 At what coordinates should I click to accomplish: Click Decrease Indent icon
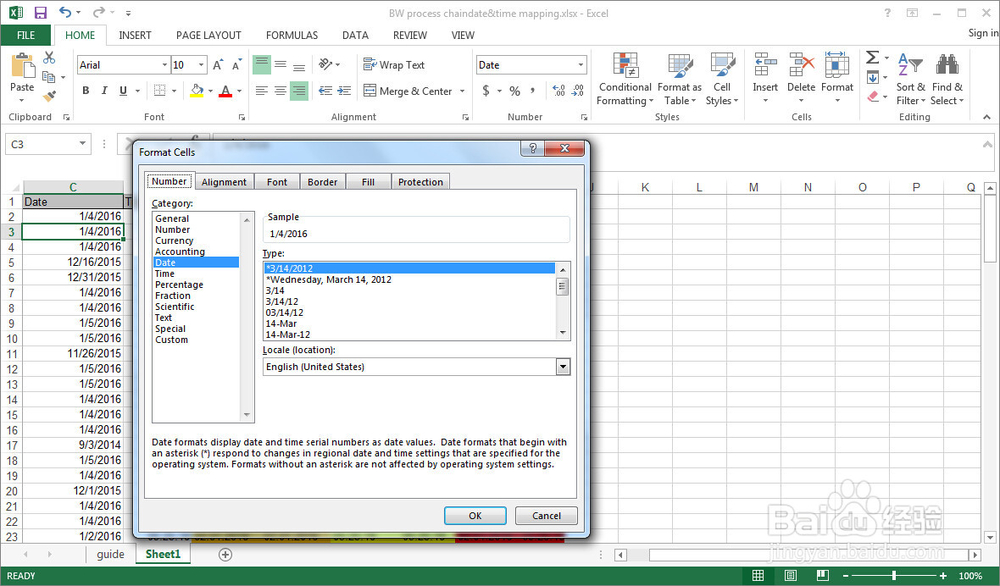coord(325,91)
